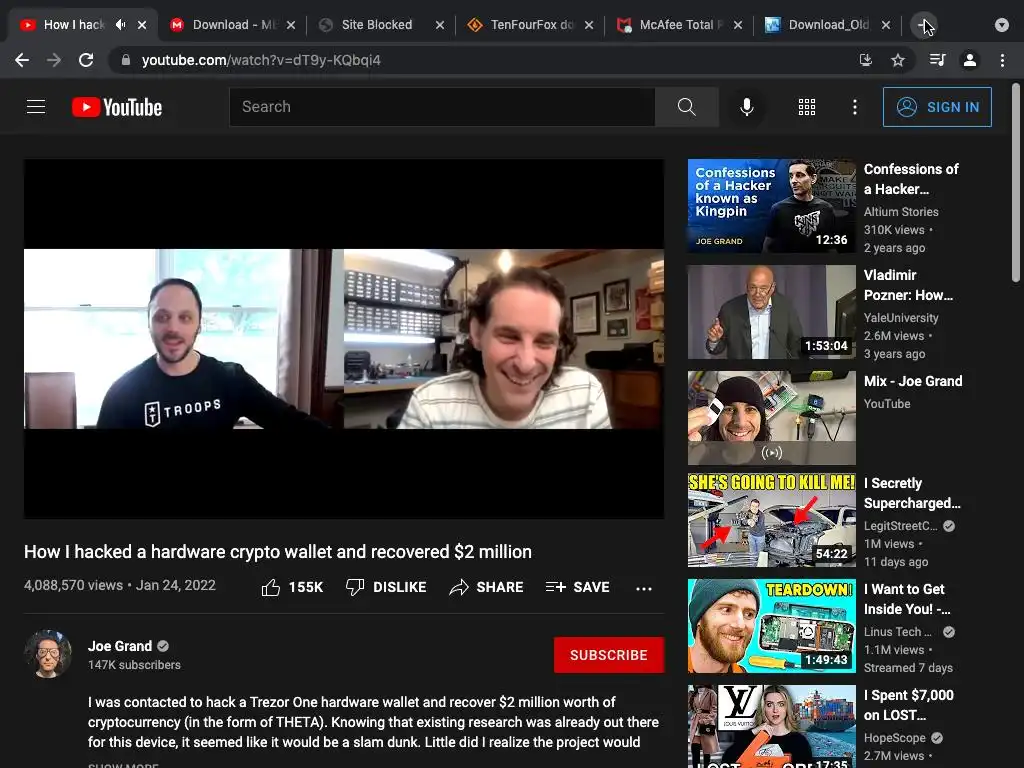The height and width of the screenshot is (768, 1024).
Task: Open 'I Spent $7,000 on LOST' title
Action: click(908, 705)
